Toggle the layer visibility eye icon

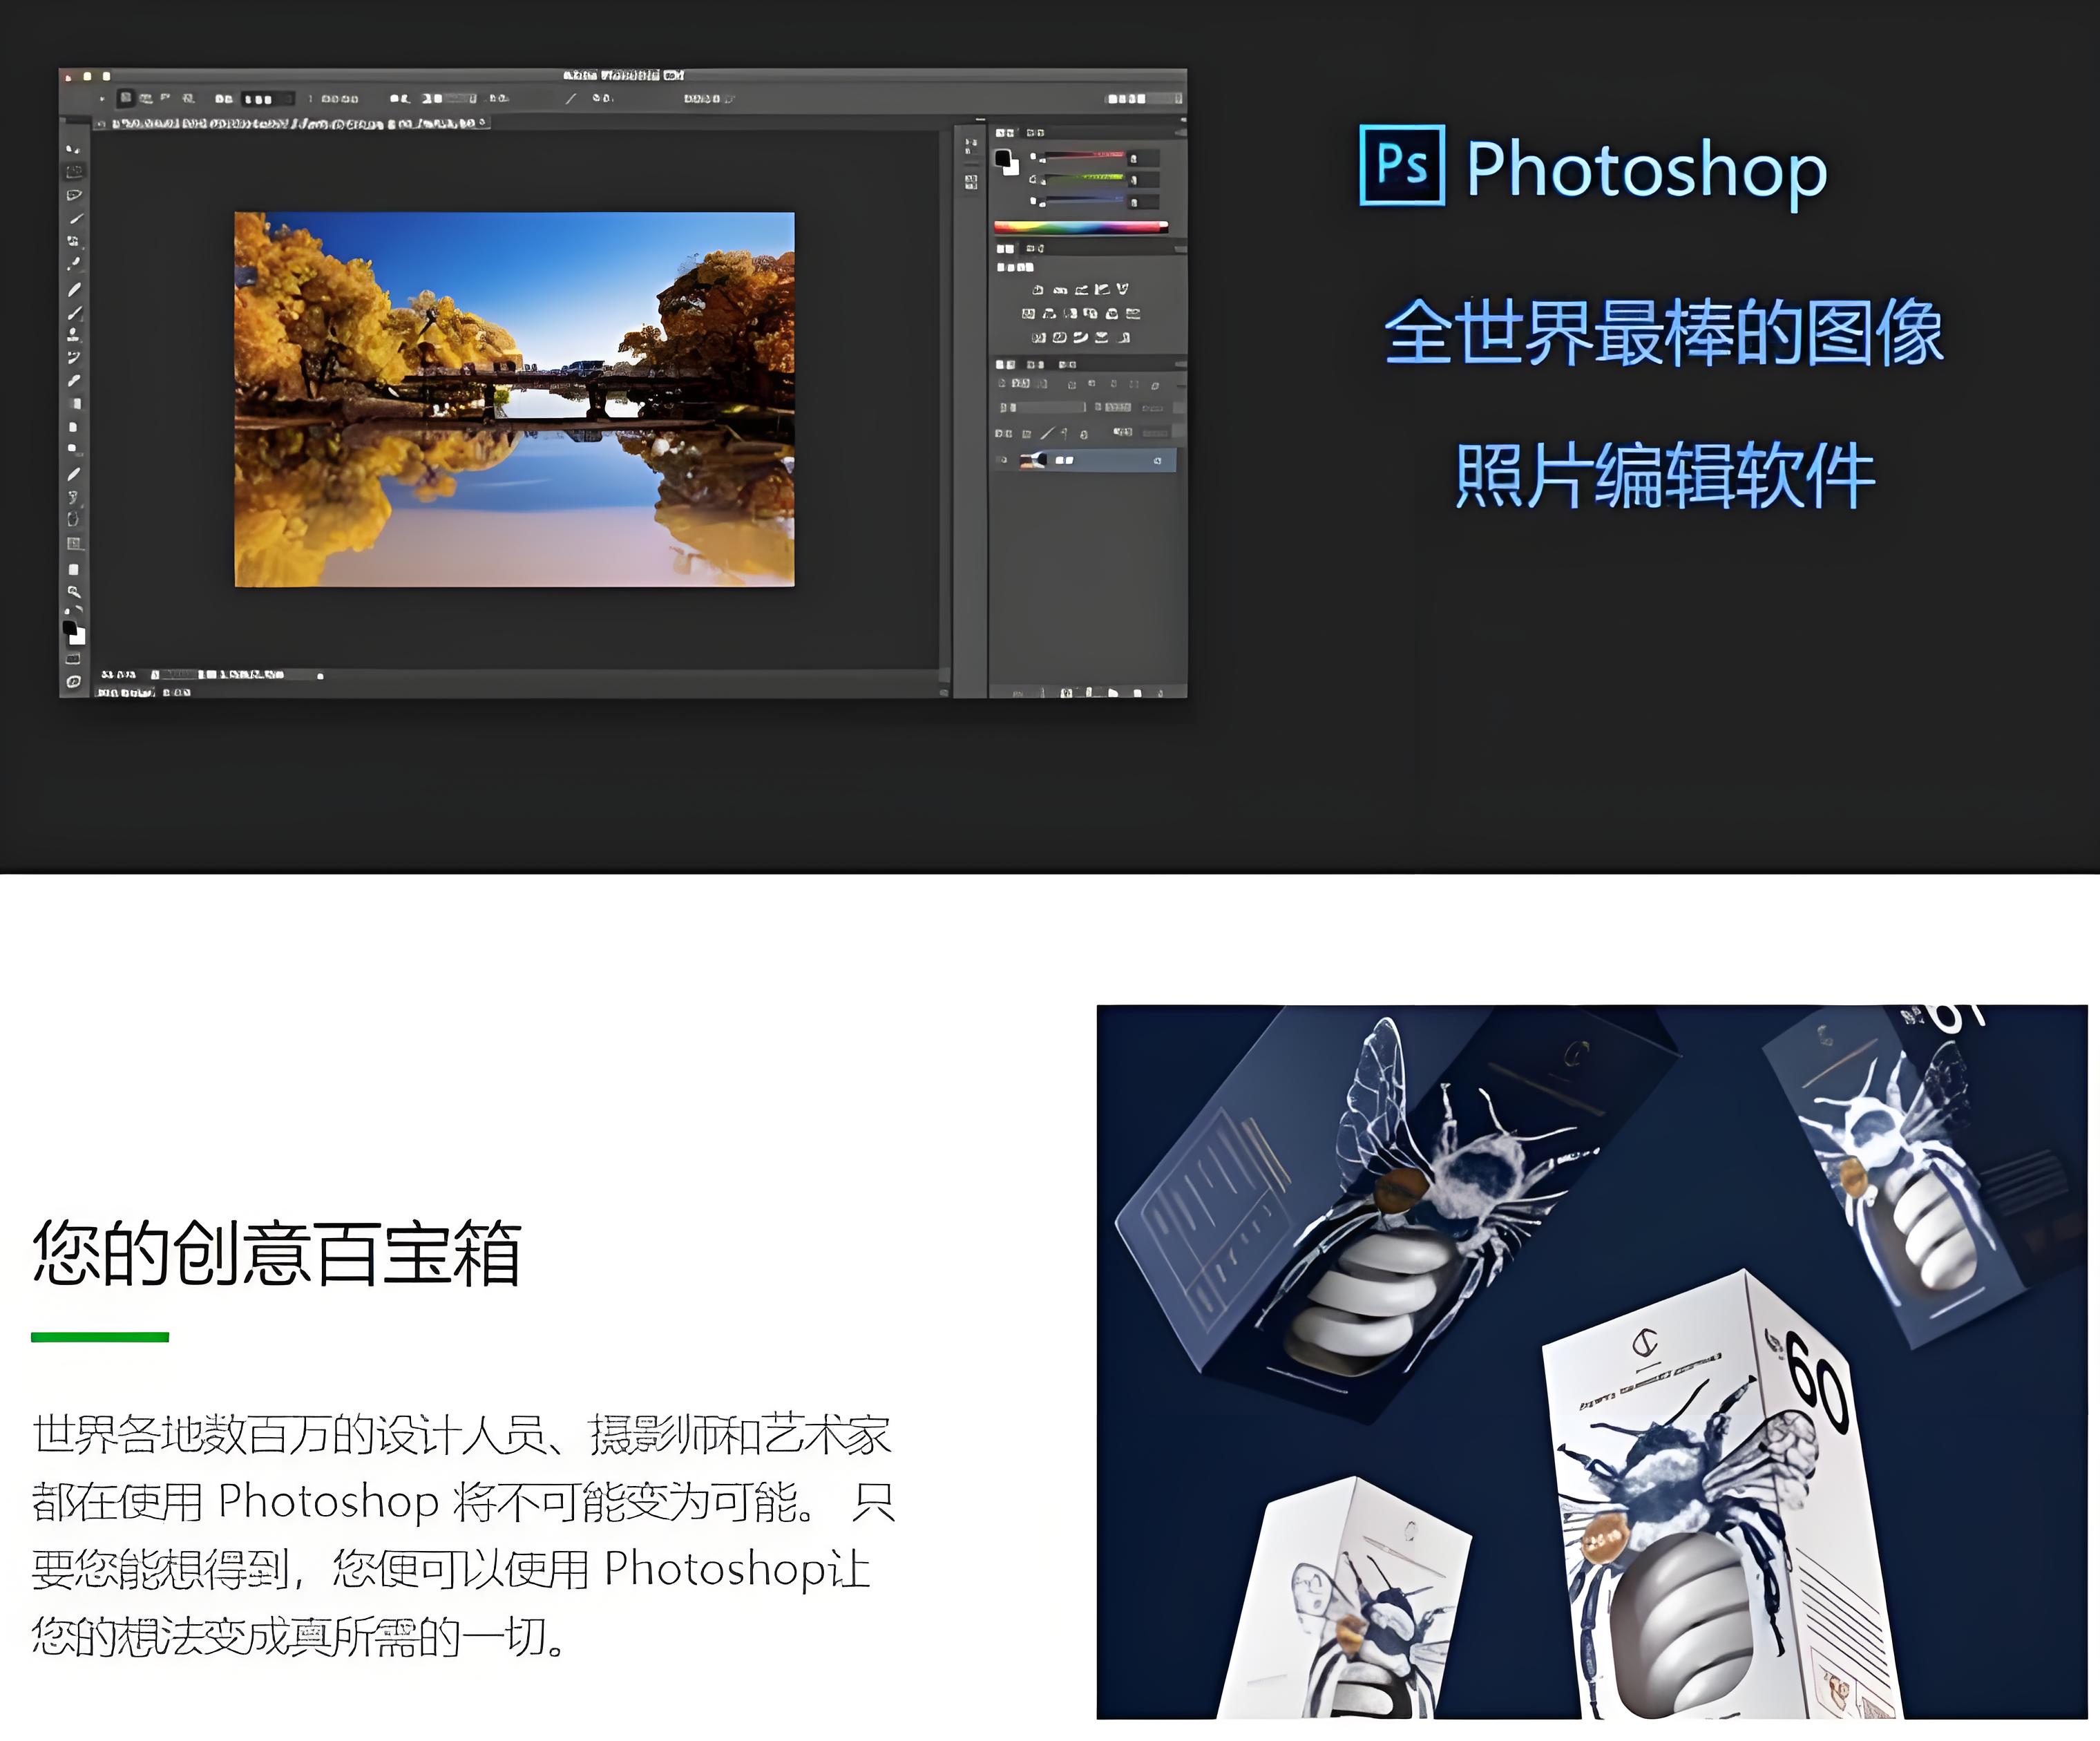point(1003,461)
